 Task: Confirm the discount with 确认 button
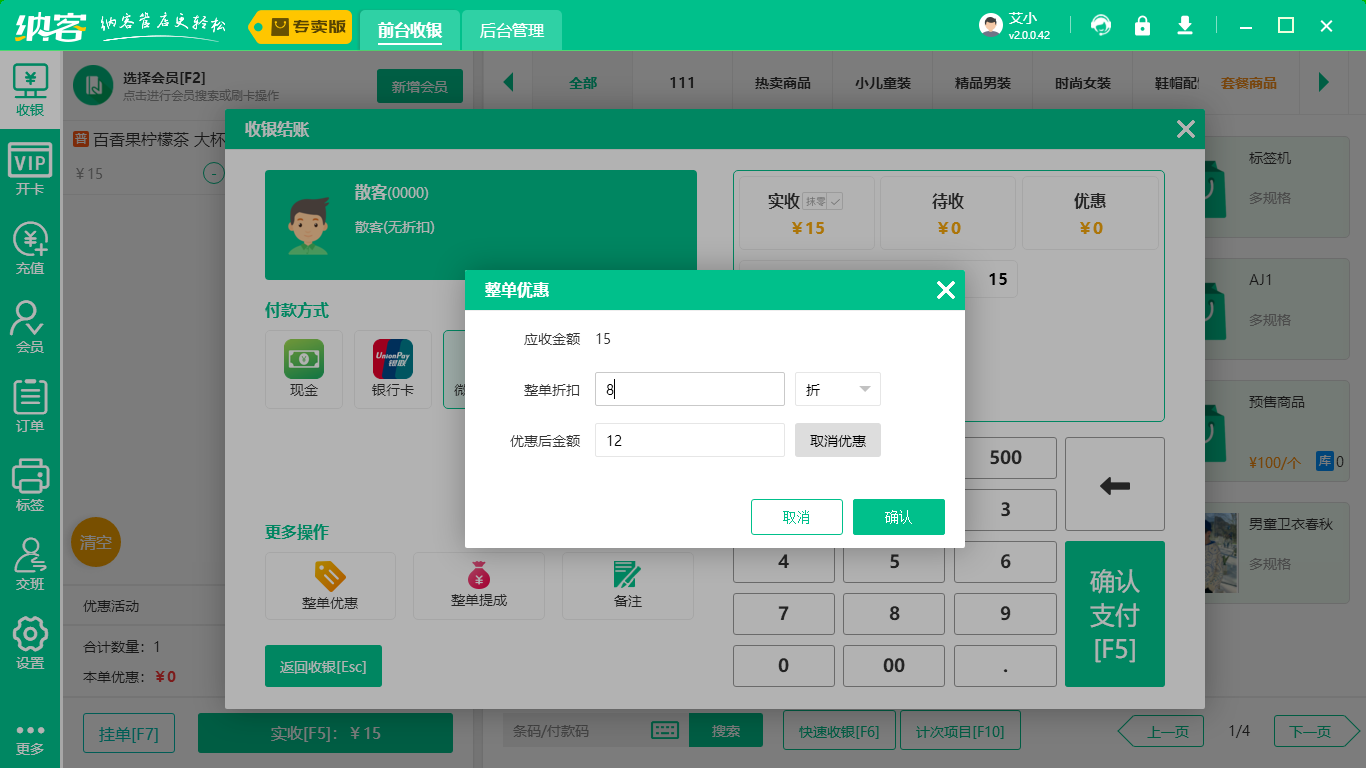pos(898,517)
